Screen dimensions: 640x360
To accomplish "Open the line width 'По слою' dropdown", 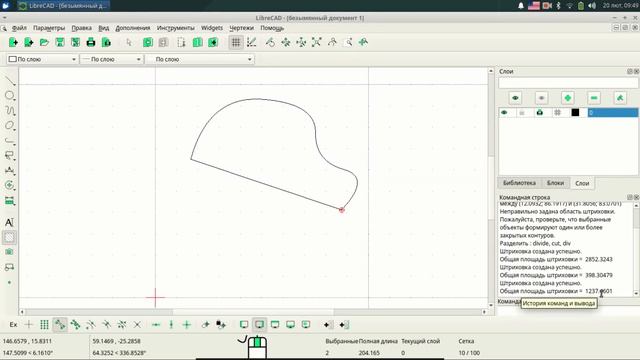I will pyautogui.click(x=111, y=59).
